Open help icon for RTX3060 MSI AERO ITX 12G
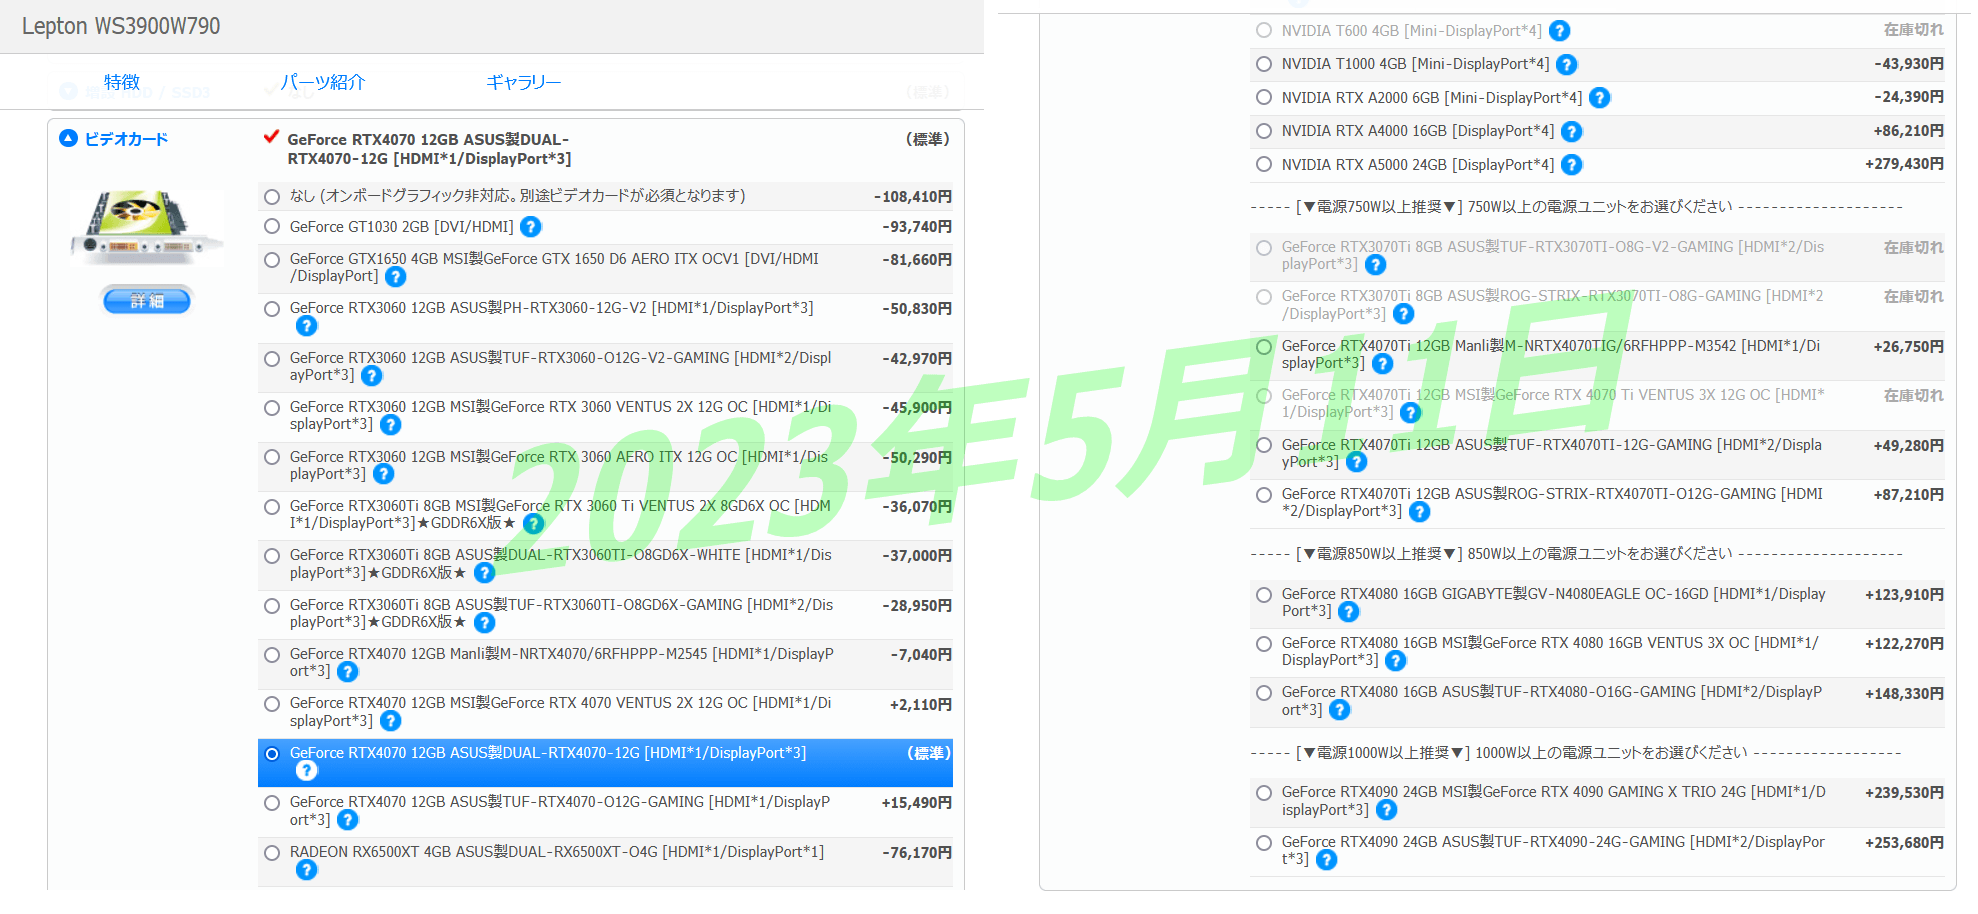Viewport: 1978px width, 914px height. [x=384, y=474]
